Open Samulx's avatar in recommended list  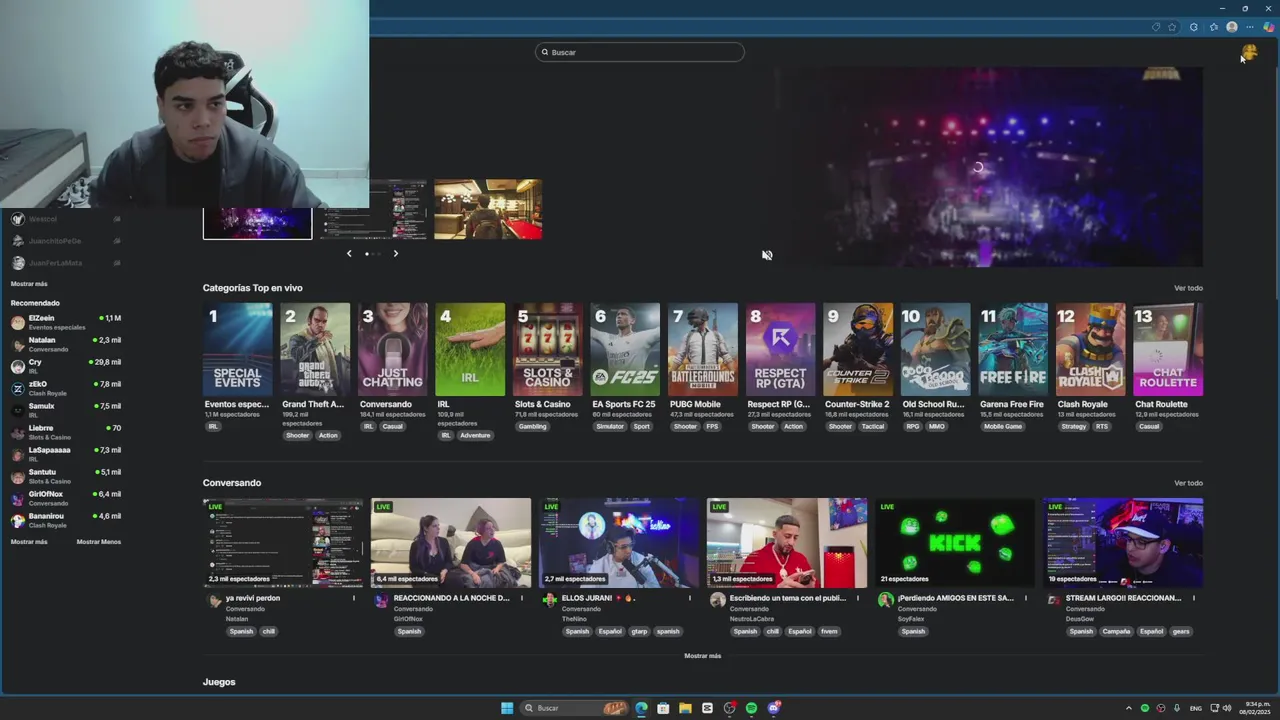(x=17, y=410)
